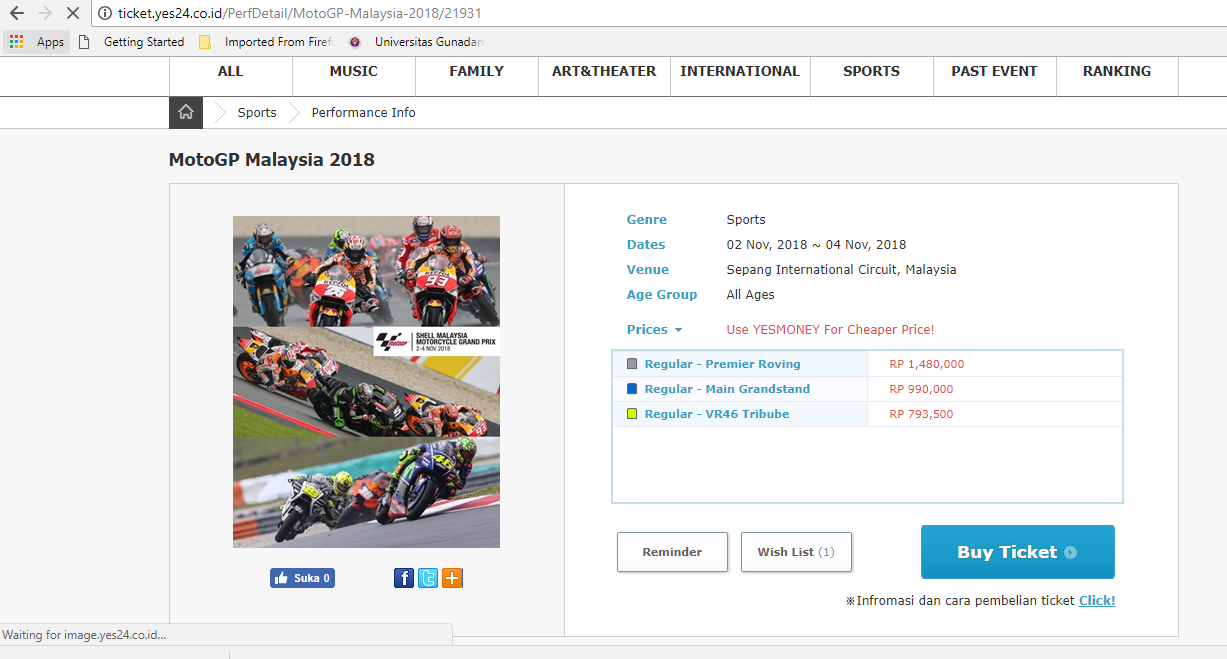Open the FAMILY category tab

477,72
